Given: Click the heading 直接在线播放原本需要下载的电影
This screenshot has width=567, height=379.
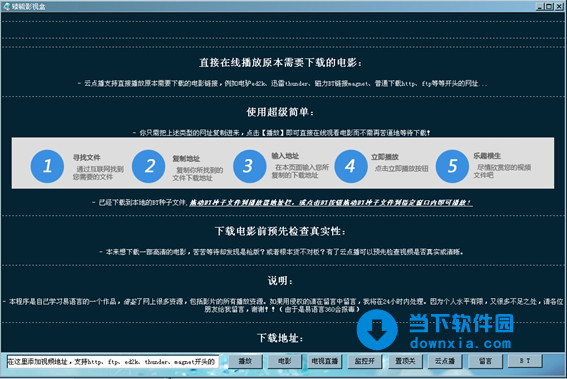Looking at the screenshot, I should (x=280, y=63).
